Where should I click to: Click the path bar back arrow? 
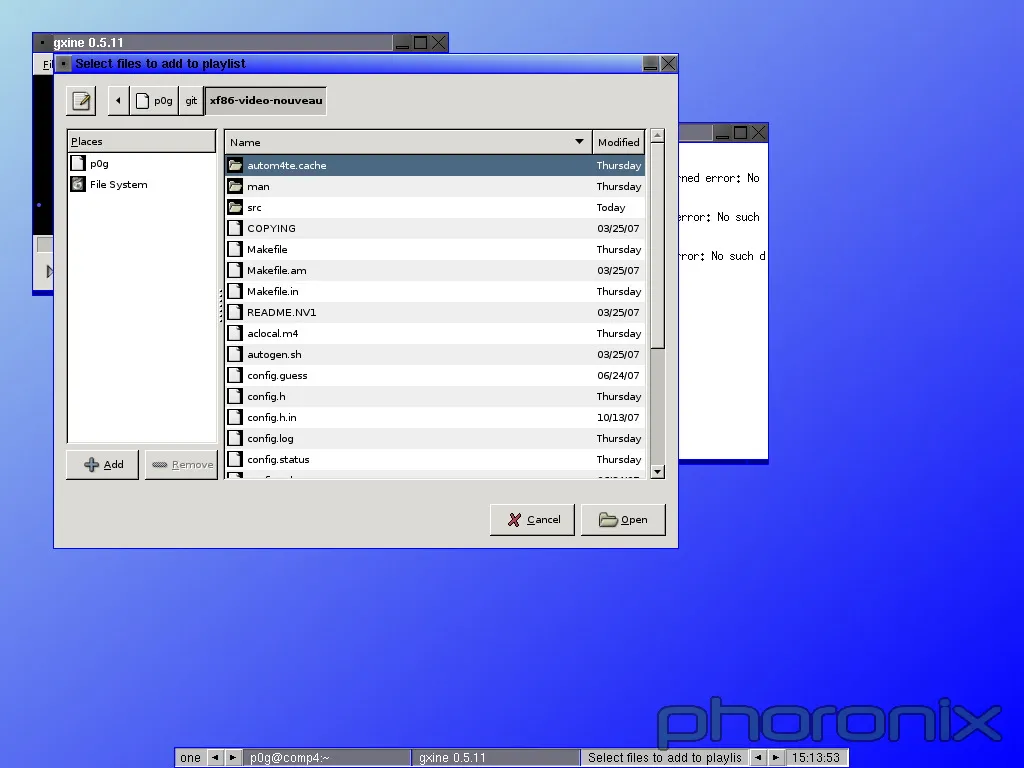(118, 101)
